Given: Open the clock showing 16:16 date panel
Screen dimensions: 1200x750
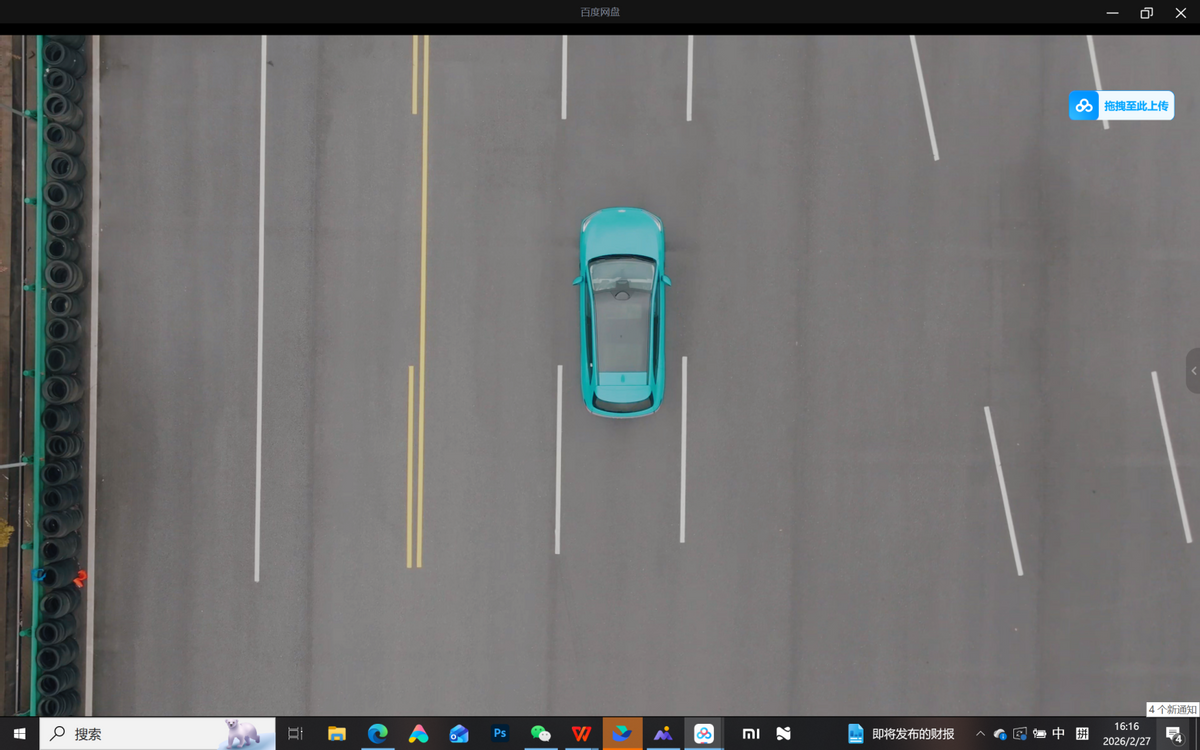Looking at the screenshot, I should point(1126,734).
